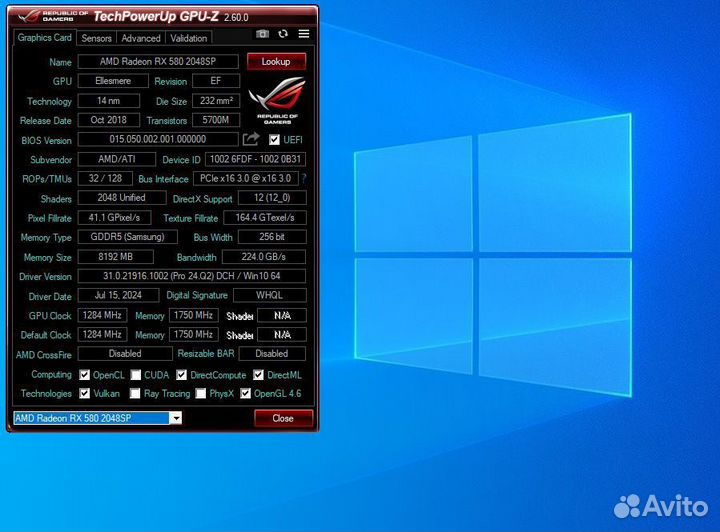720x532 pixels.
Task: Click the refresh icon in GPU-Z
Action: pyautogui.click(x=283, y=34)
